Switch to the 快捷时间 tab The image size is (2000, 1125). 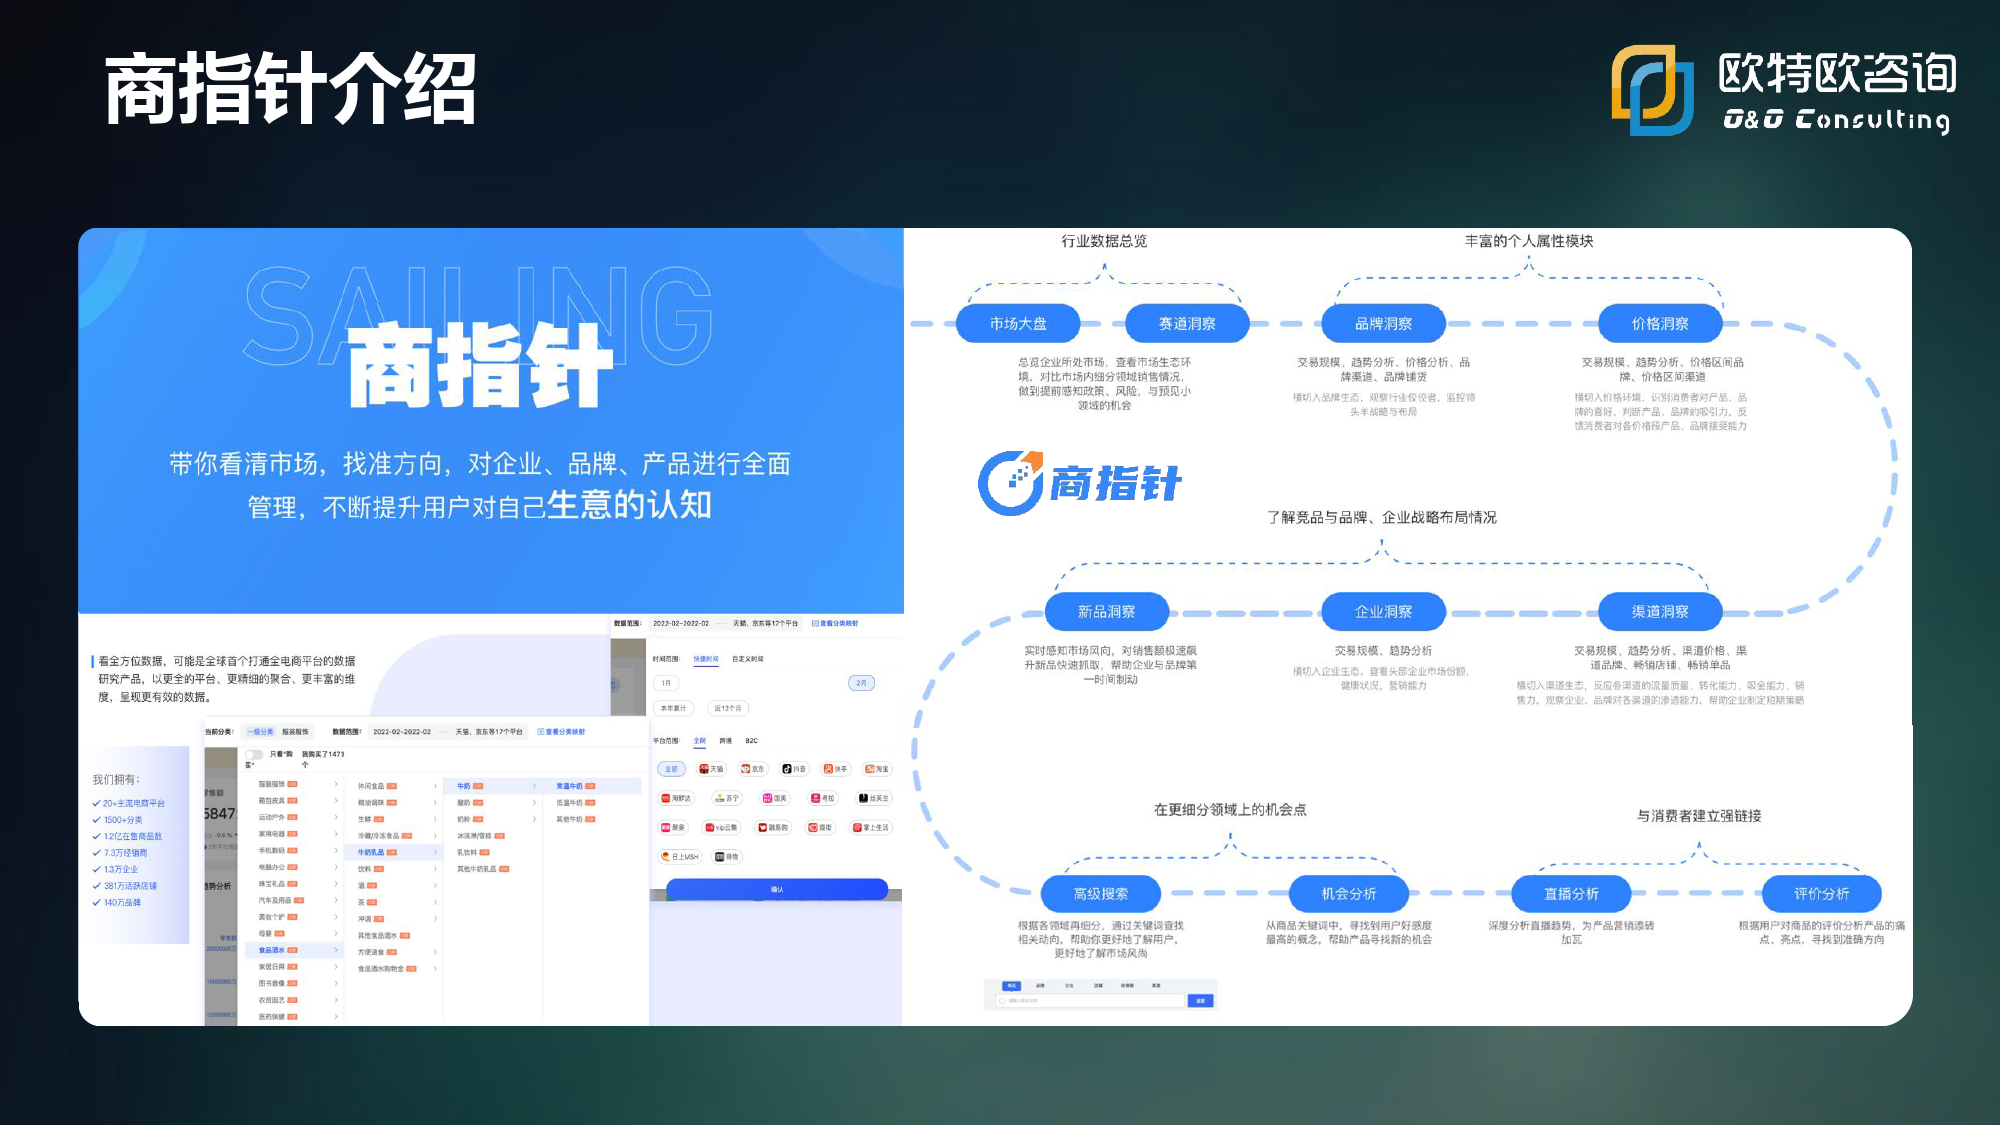coord(706,659)
